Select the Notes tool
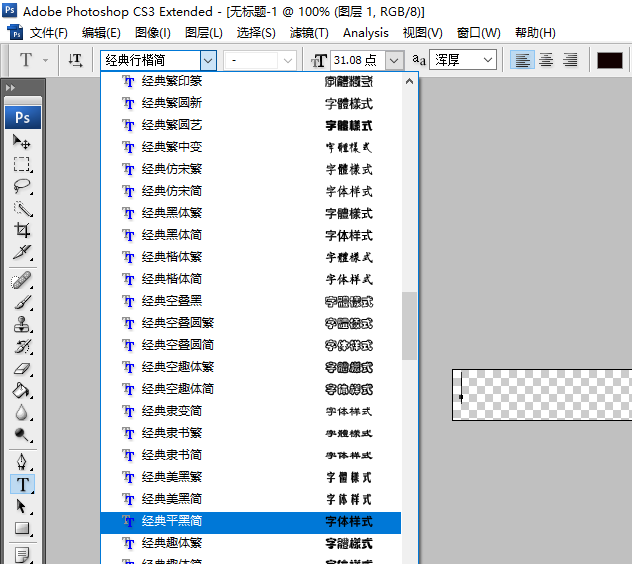 [x=22, y=555]
